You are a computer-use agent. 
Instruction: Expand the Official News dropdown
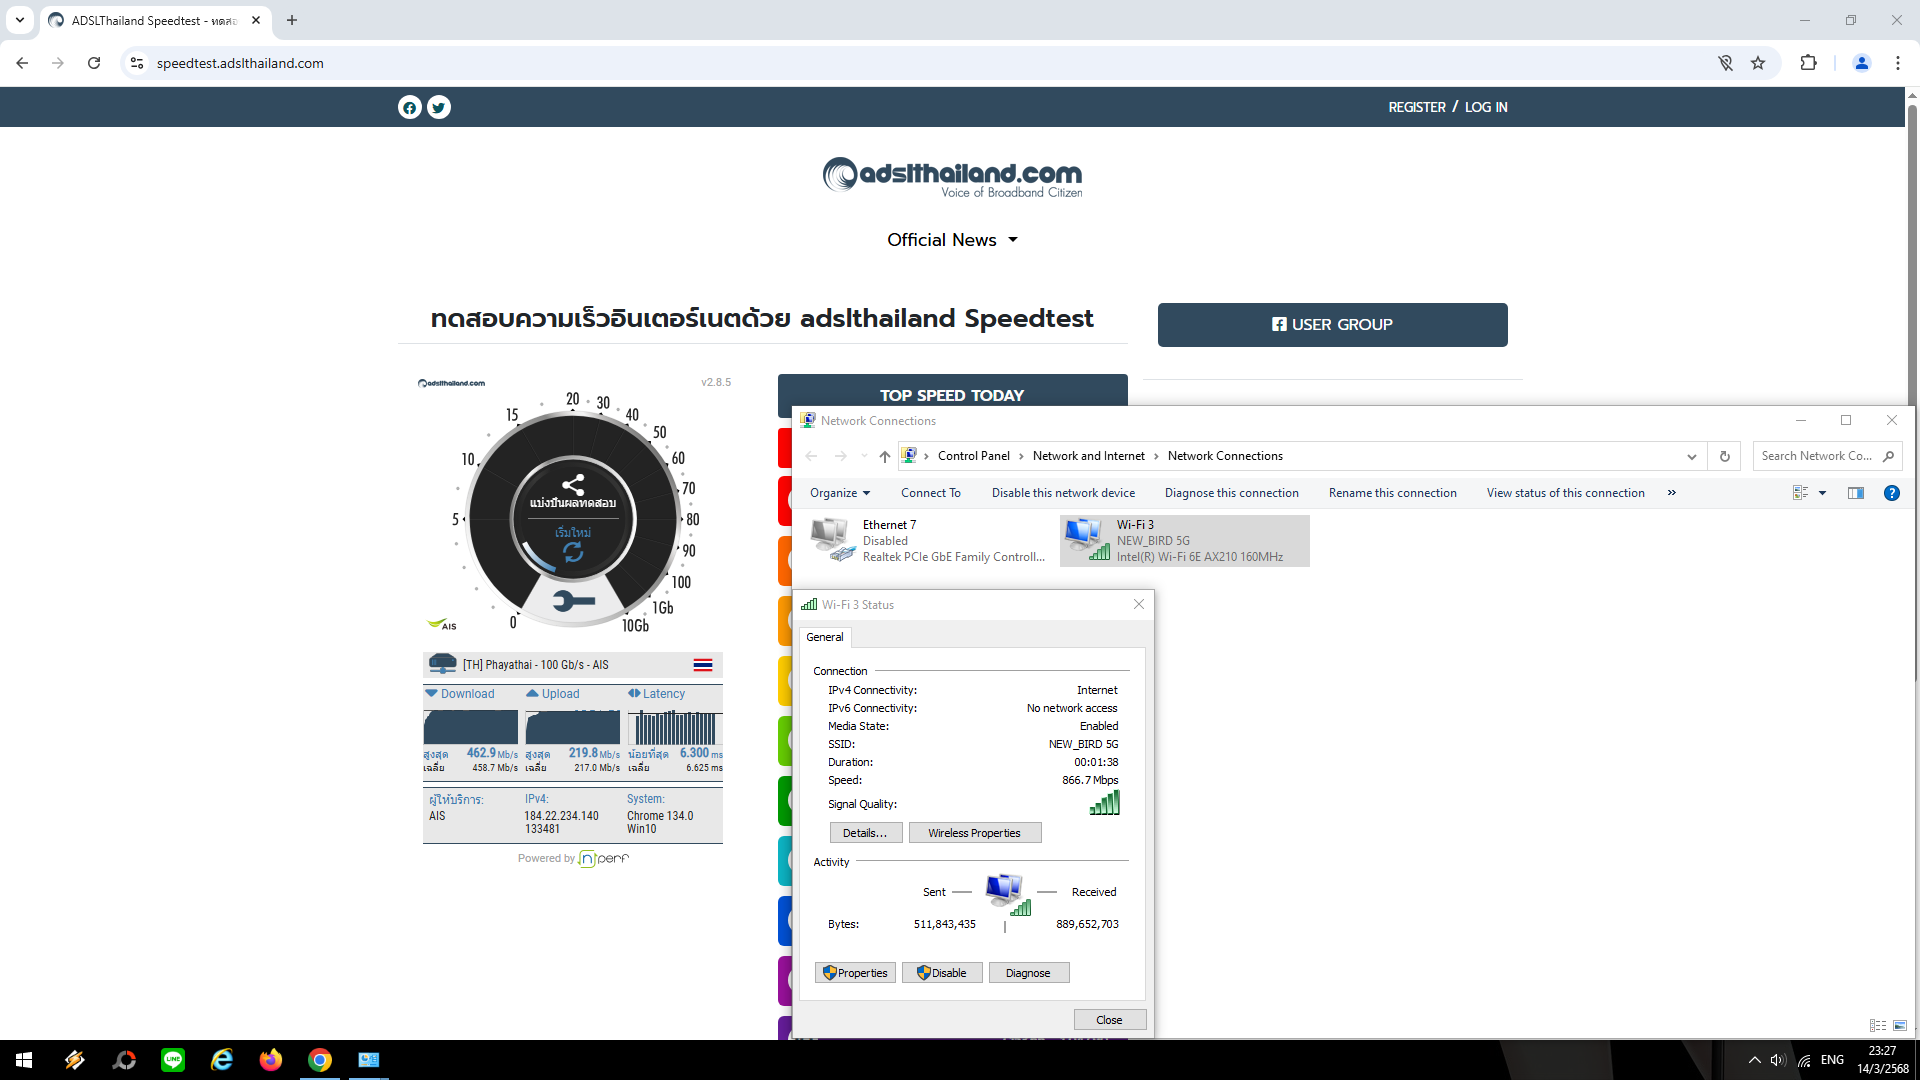[951, 240]
